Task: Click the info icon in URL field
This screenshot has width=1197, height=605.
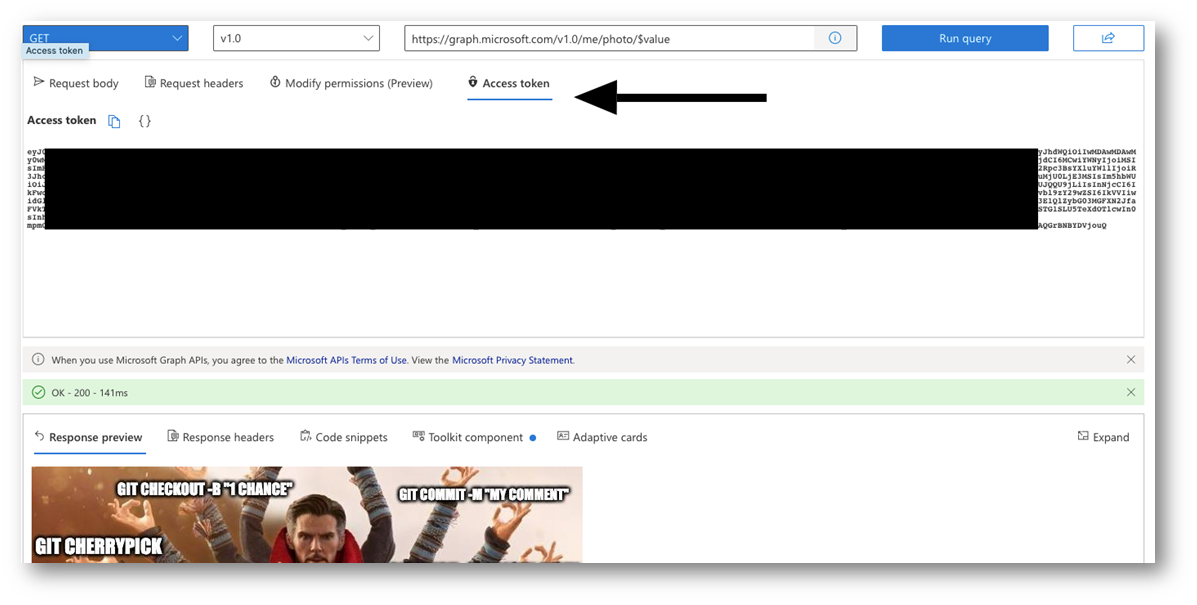Action: 835,38
